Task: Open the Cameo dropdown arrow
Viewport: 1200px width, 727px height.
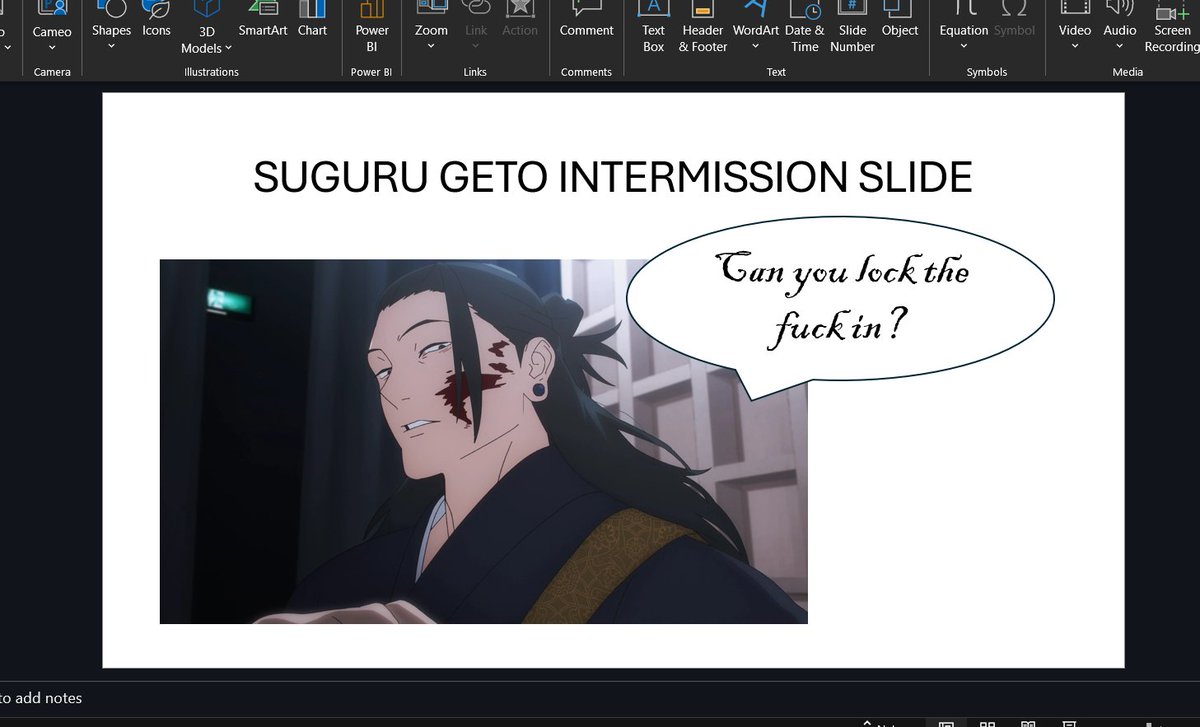Action: (51, 48)
